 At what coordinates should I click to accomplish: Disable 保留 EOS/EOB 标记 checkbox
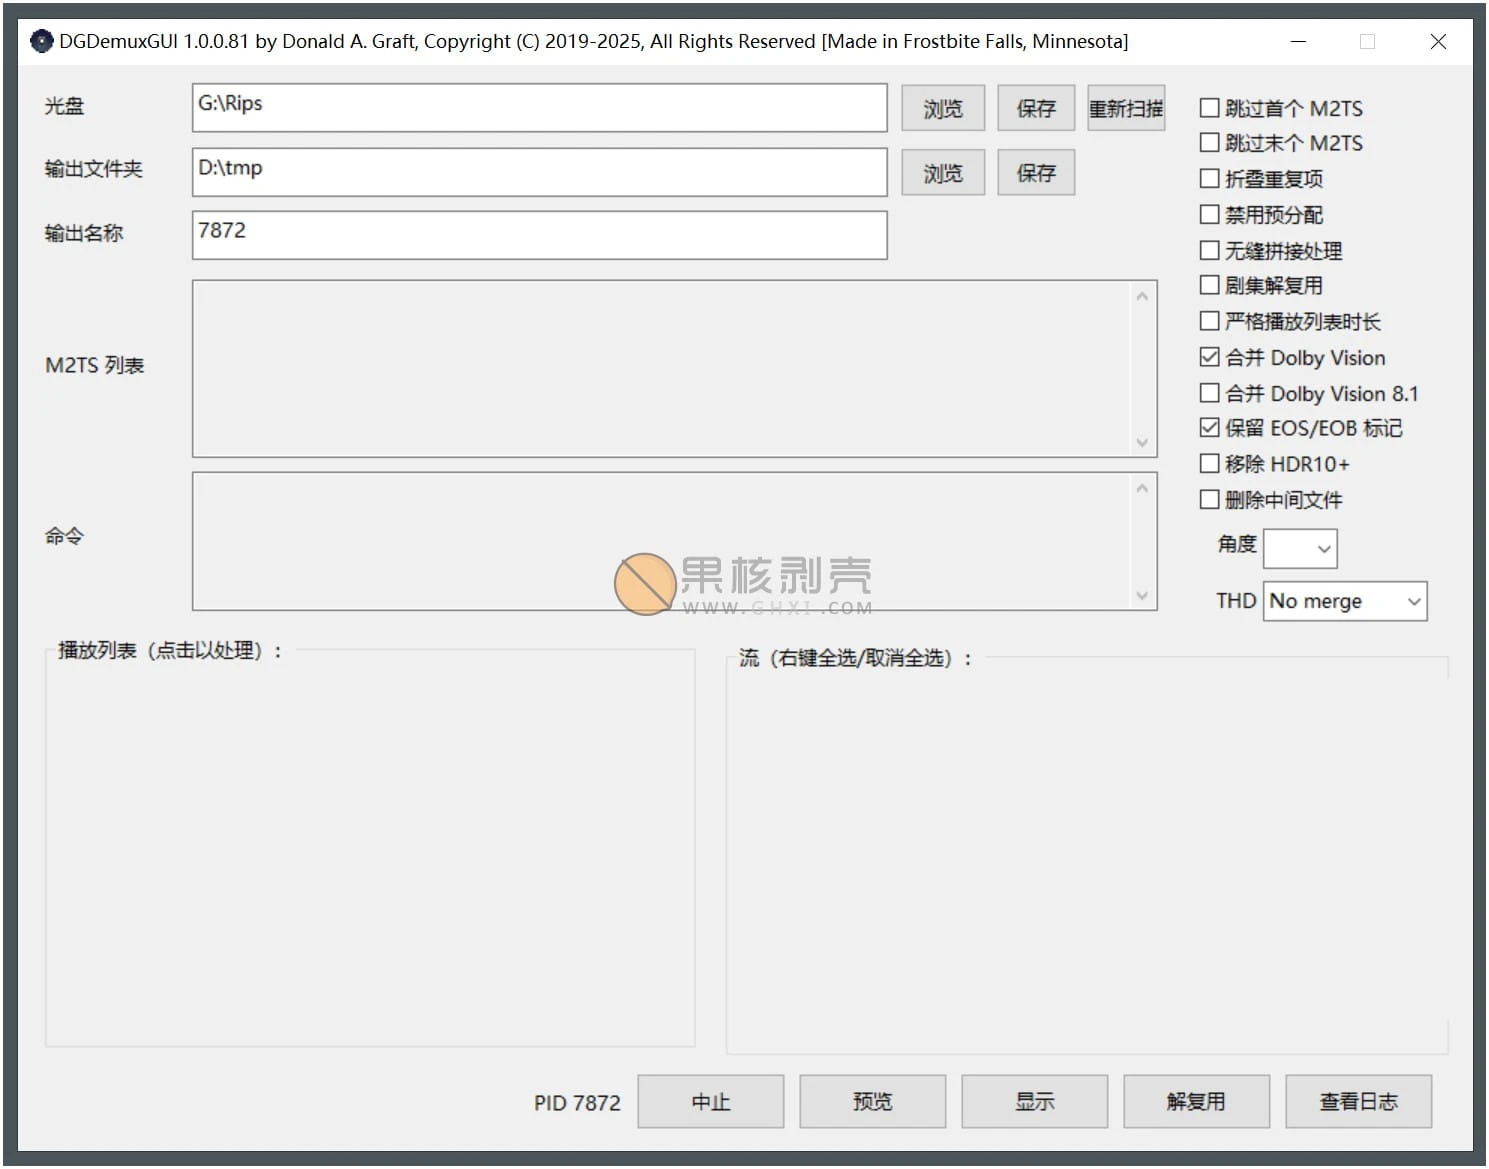1209,428
